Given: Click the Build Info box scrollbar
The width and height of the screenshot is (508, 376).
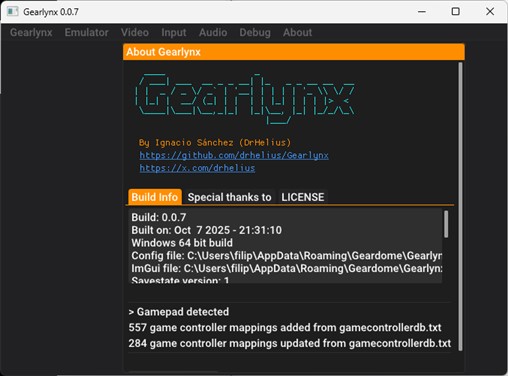Looking at the screenshot, I should tap(446, 224).
